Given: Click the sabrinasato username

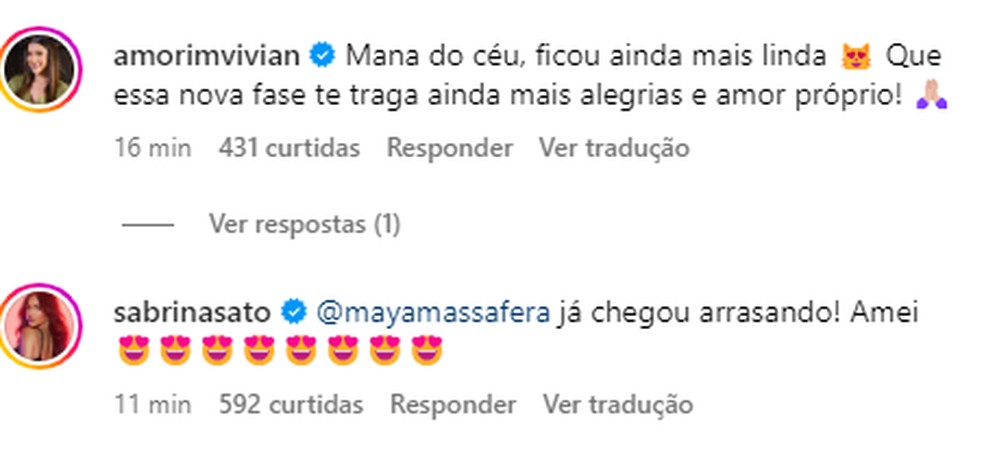Looking at the screenshot, I should [194, 313].
